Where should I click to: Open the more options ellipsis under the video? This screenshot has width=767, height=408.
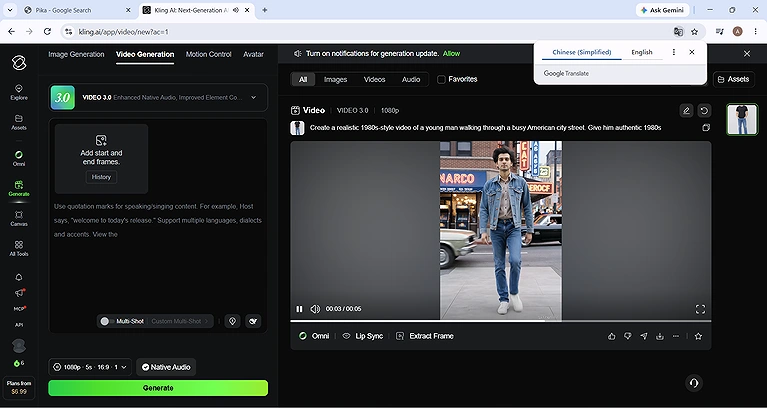pyautogui.click(x=676, y=336)
